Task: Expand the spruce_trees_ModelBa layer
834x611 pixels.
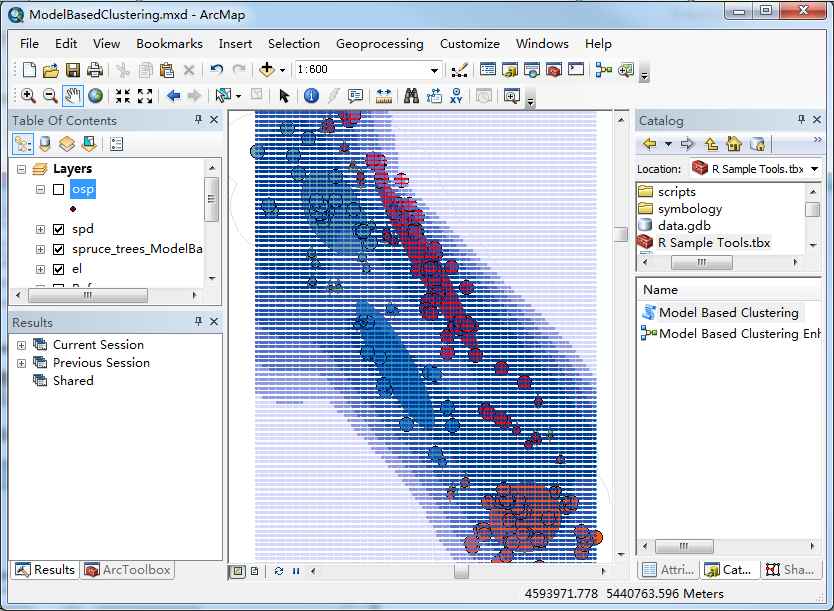Action: point(40,249)
